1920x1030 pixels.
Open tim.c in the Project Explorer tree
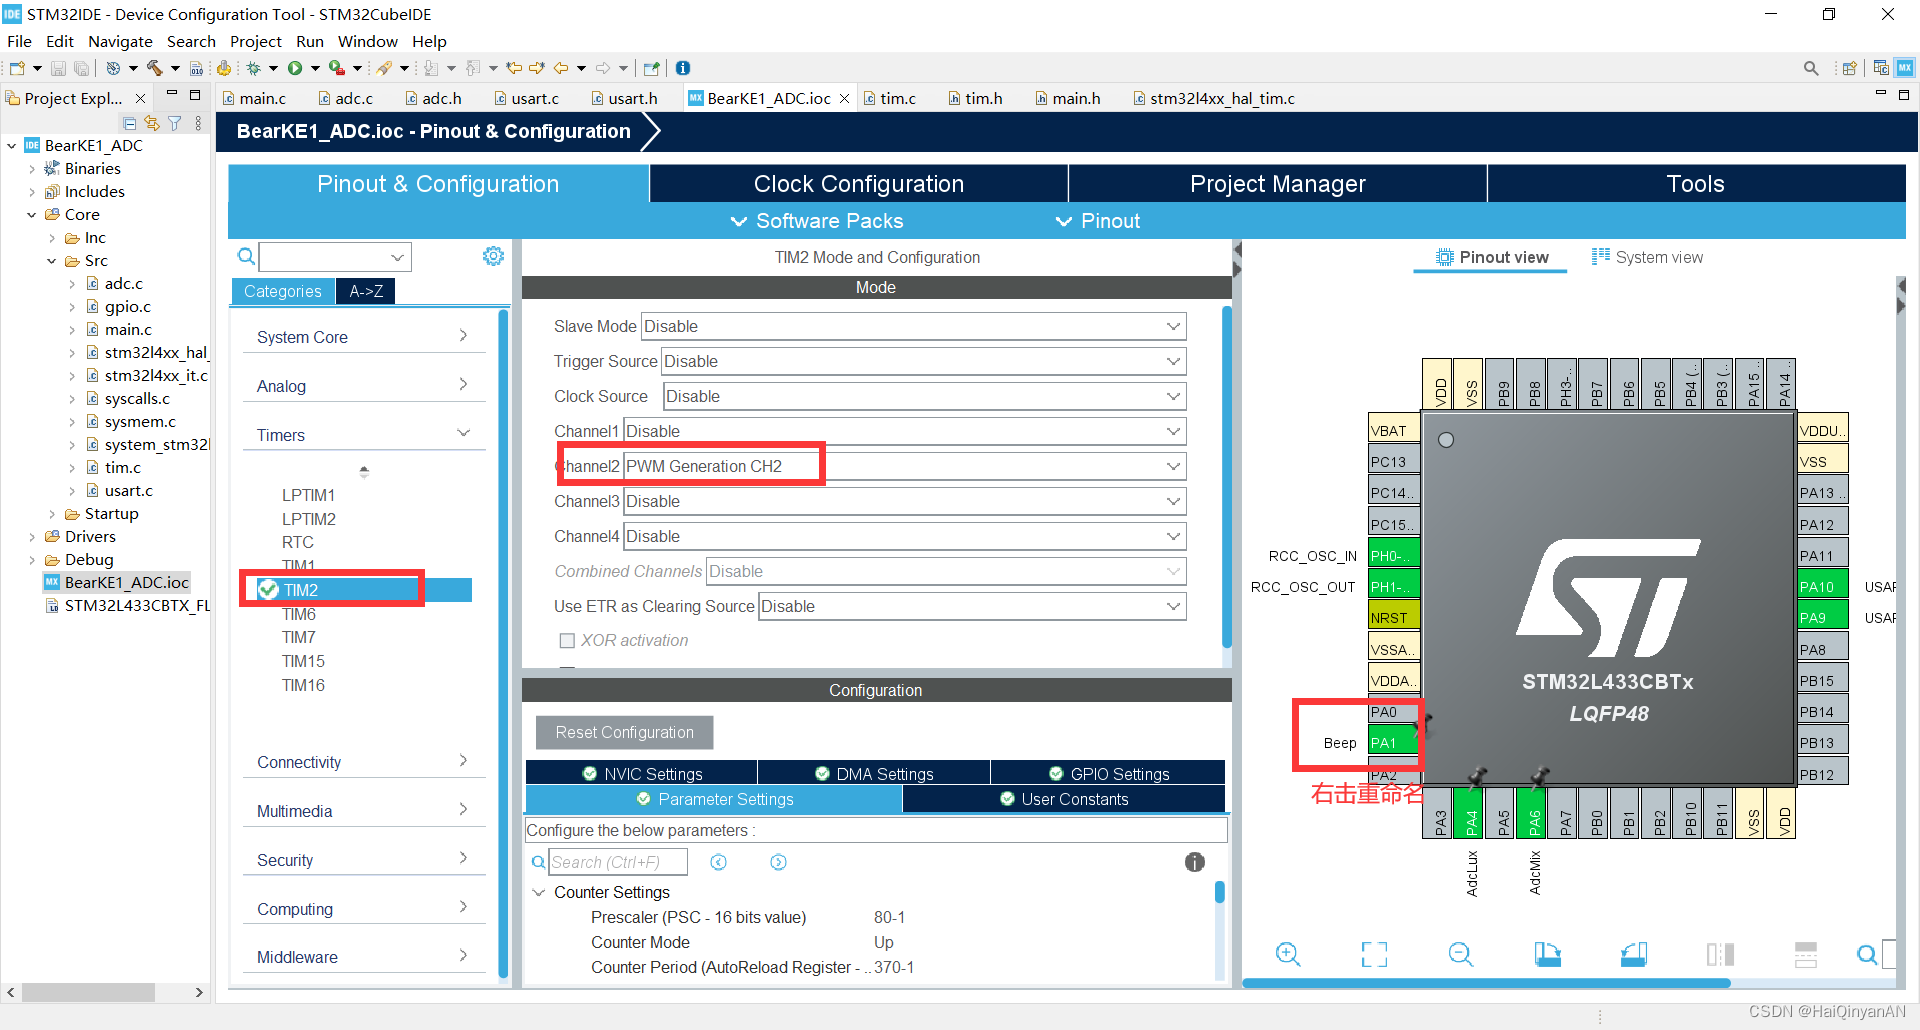pos(123,467)
